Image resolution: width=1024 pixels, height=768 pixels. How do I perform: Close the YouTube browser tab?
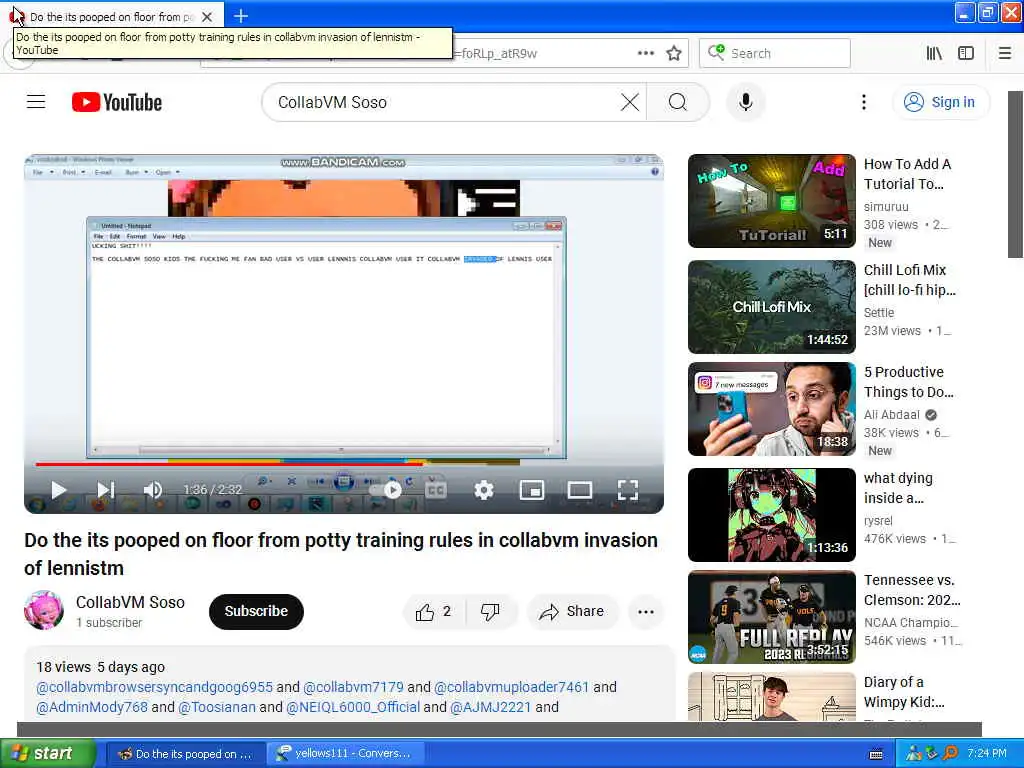click(x=206, y=16)
